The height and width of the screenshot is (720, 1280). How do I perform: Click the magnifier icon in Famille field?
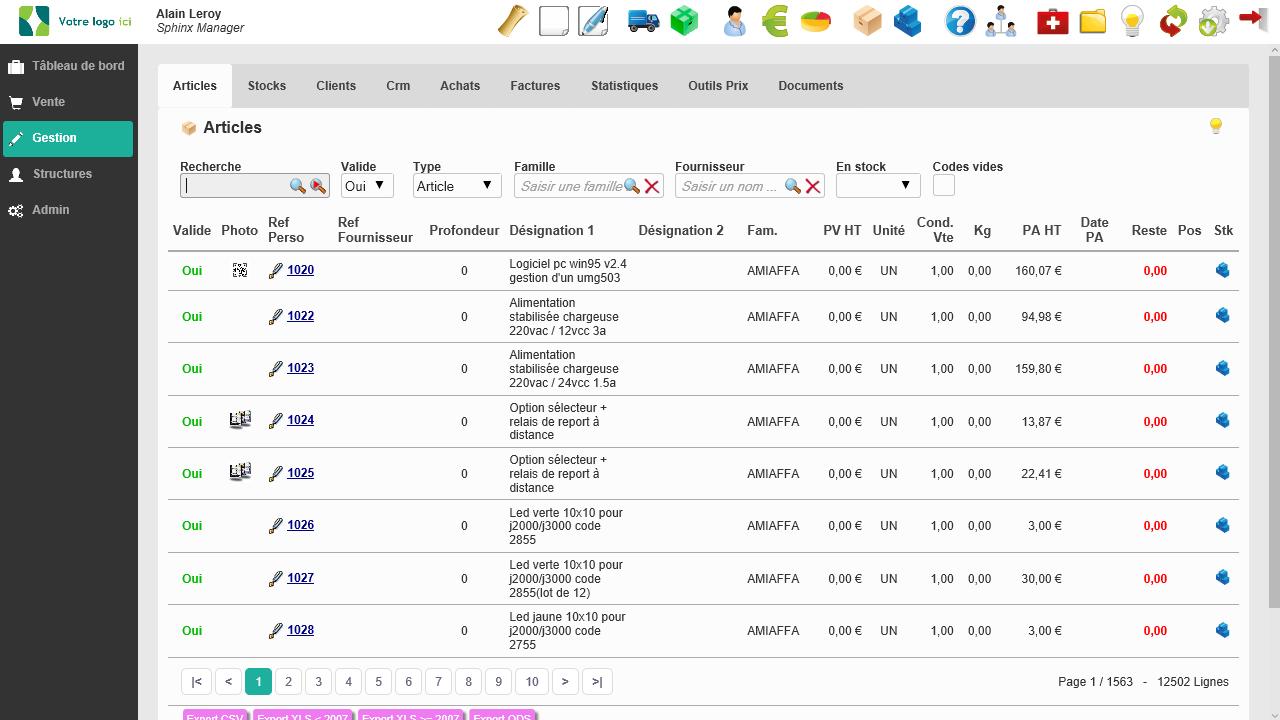coord(632,186)
